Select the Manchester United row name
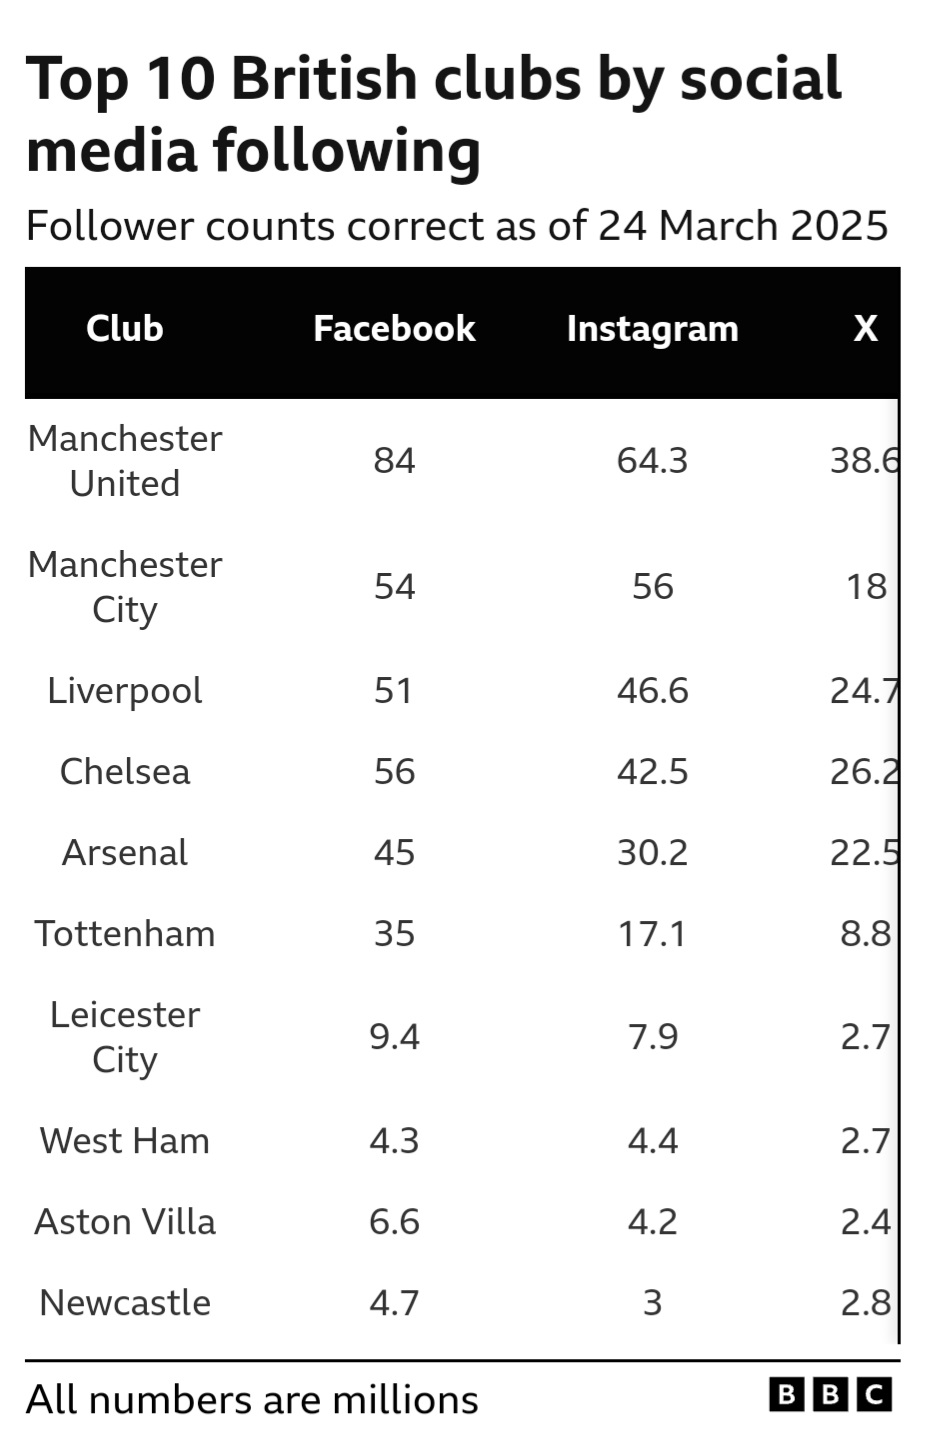This screenshot has height=1450, width=928. [125, 461]
